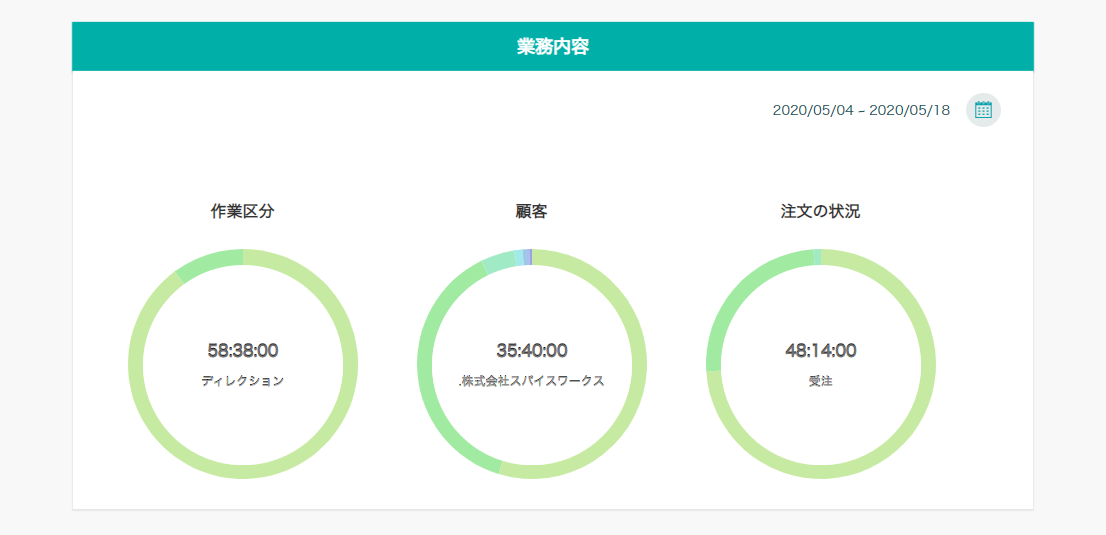Click the .株式会社スパイスワークス label

point(532,380)
